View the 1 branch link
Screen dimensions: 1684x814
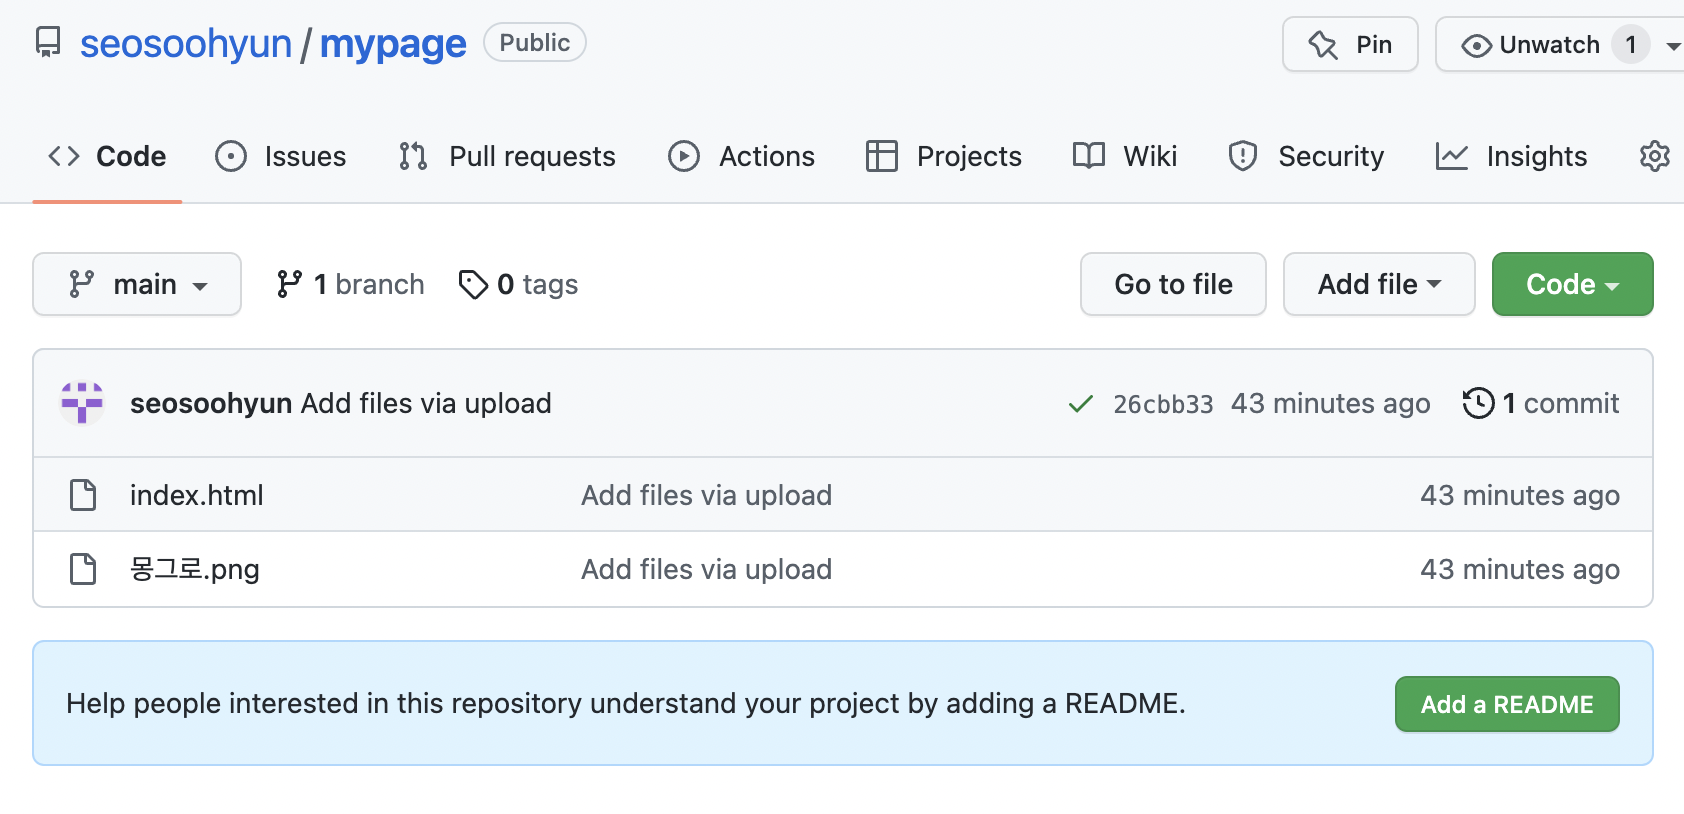[350, 284]
